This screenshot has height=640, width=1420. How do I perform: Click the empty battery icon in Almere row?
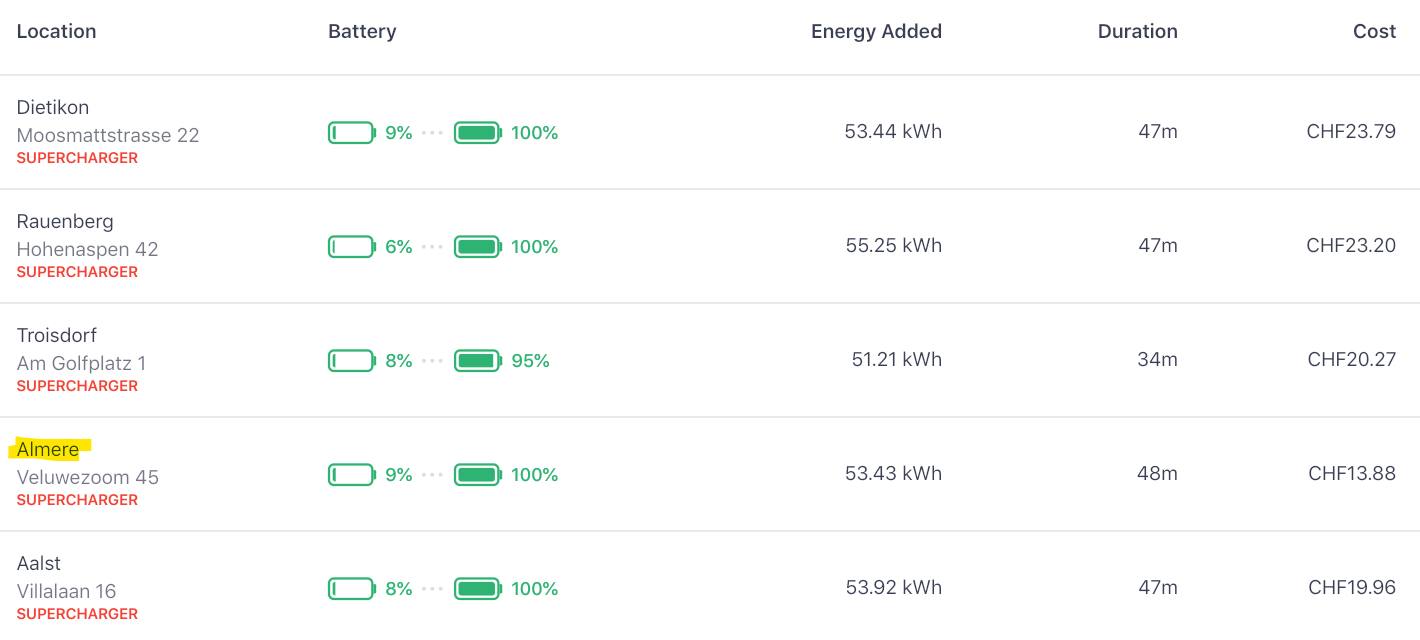tap(351, 475)
